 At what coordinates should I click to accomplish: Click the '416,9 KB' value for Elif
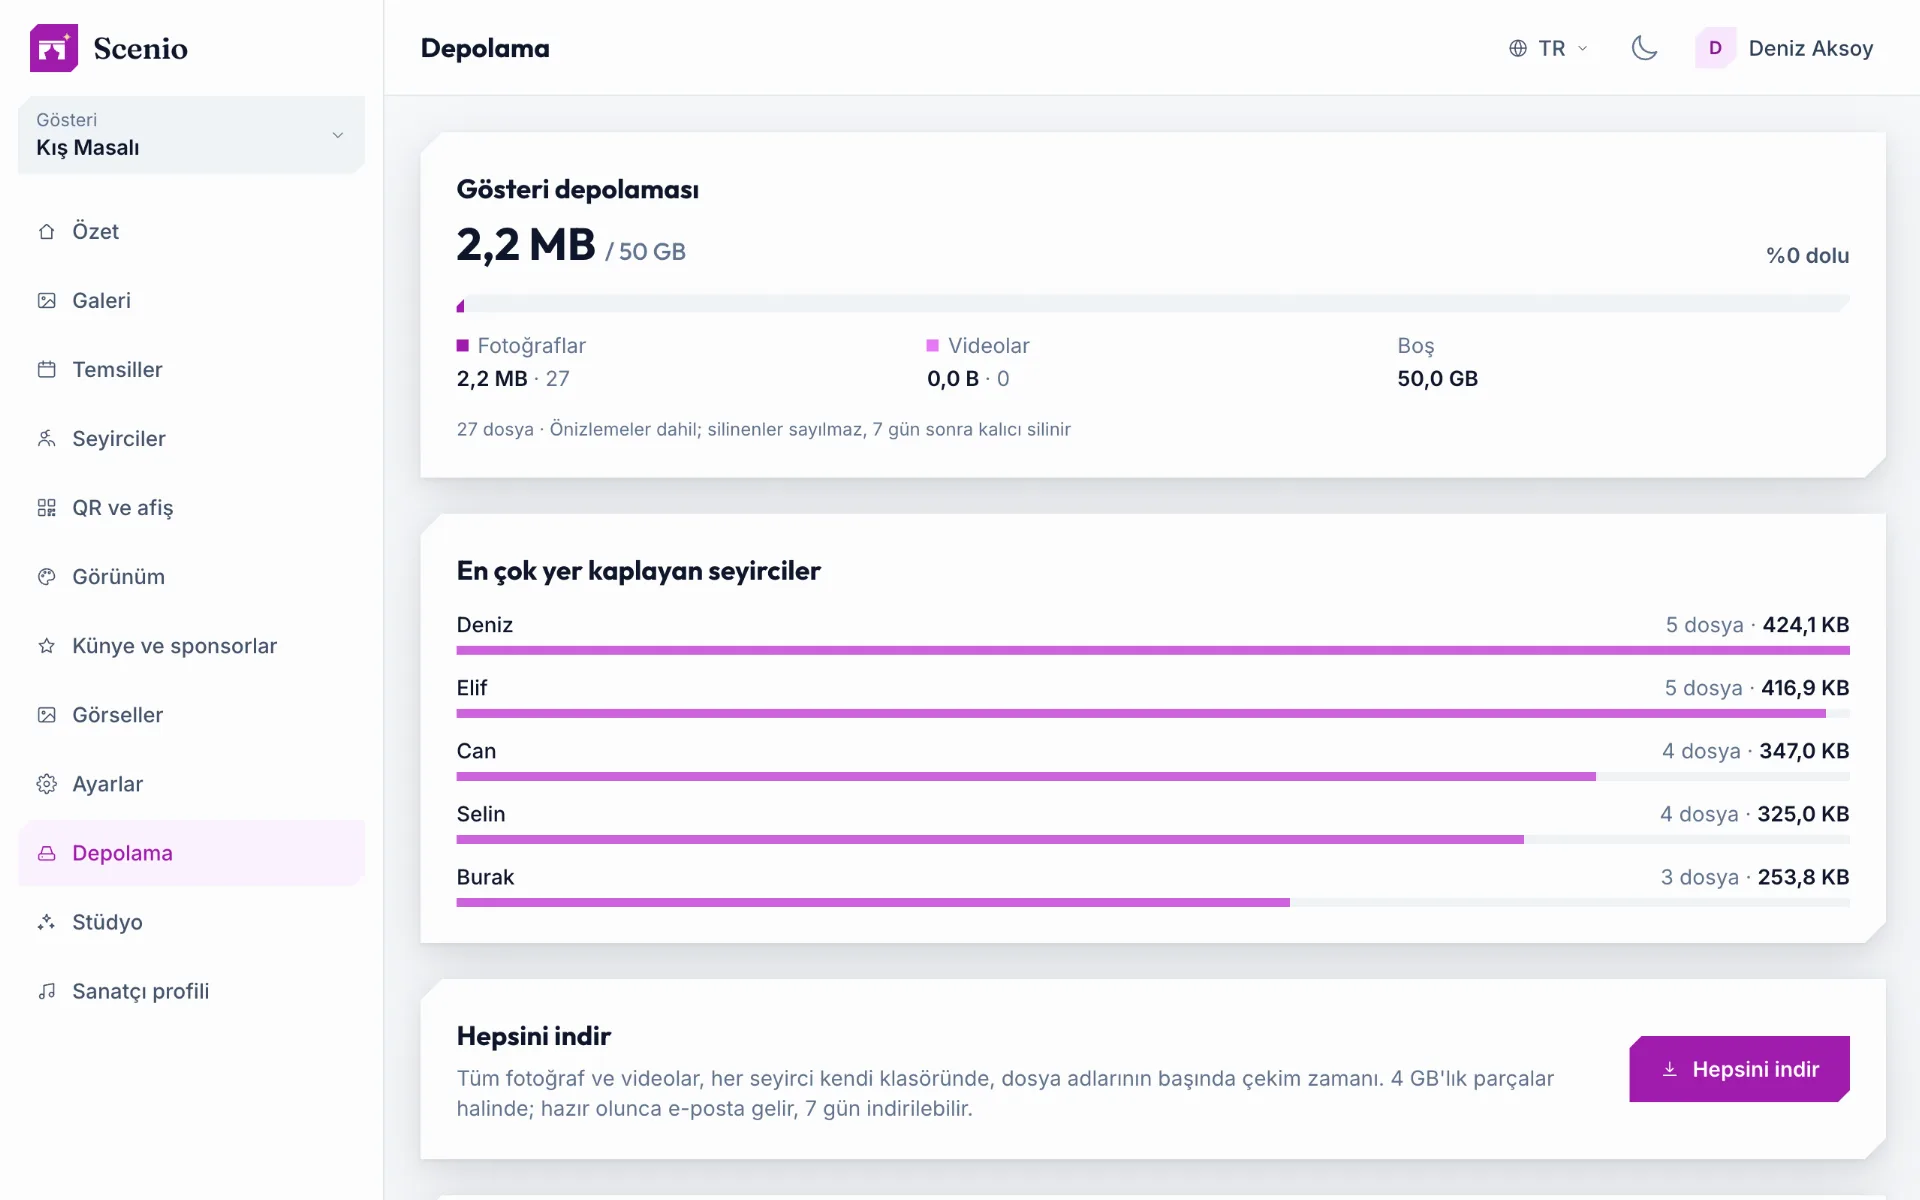point(1805,688)
